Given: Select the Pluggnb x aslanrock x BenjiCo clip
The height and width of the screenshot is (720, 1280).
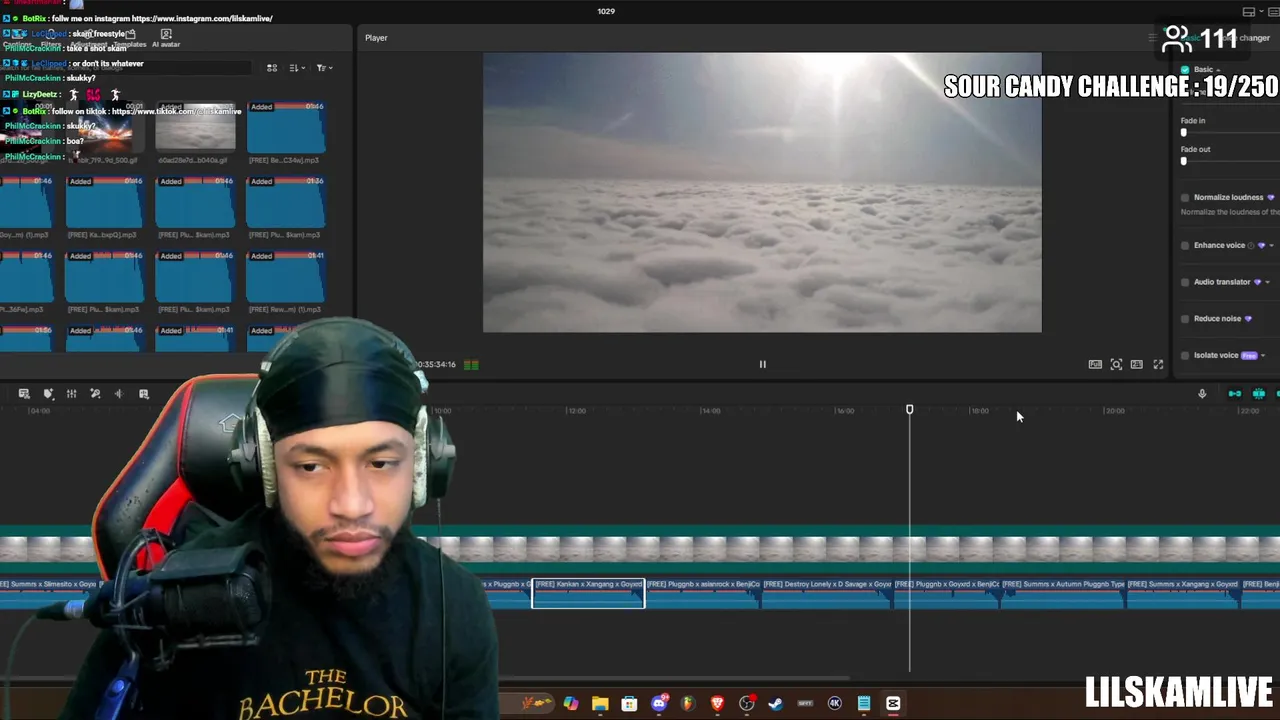Looking at the screenshot, I should pos(703,593).
